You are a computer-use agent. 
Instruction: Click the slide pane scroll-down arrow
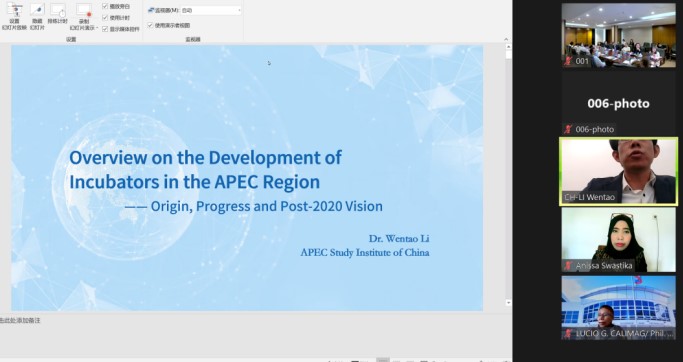click(508, 302)
